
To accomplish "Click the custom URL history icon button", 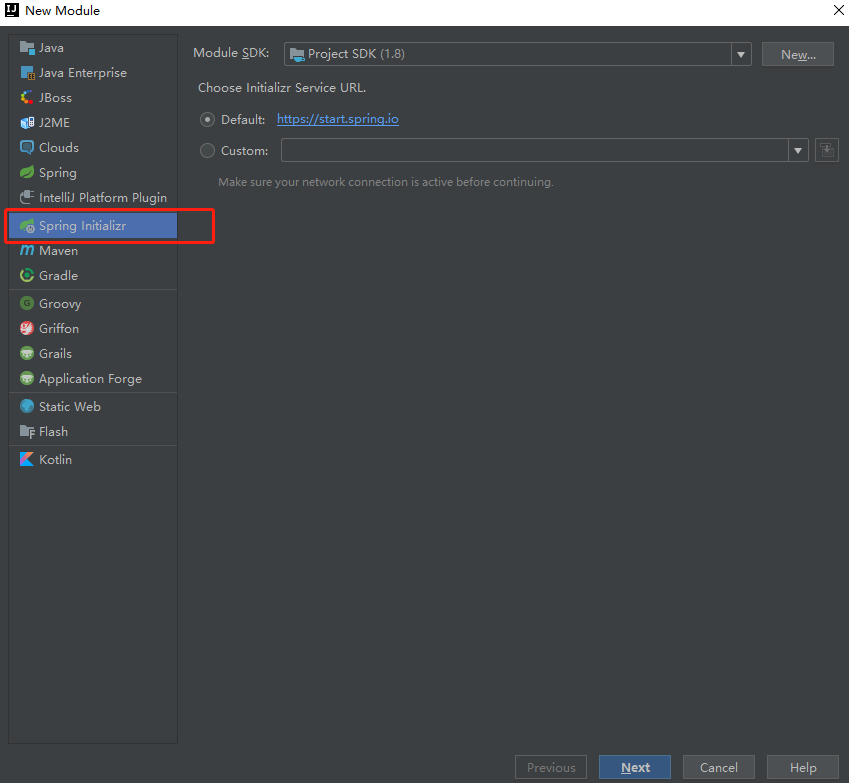I will click(x=827, y=150).
